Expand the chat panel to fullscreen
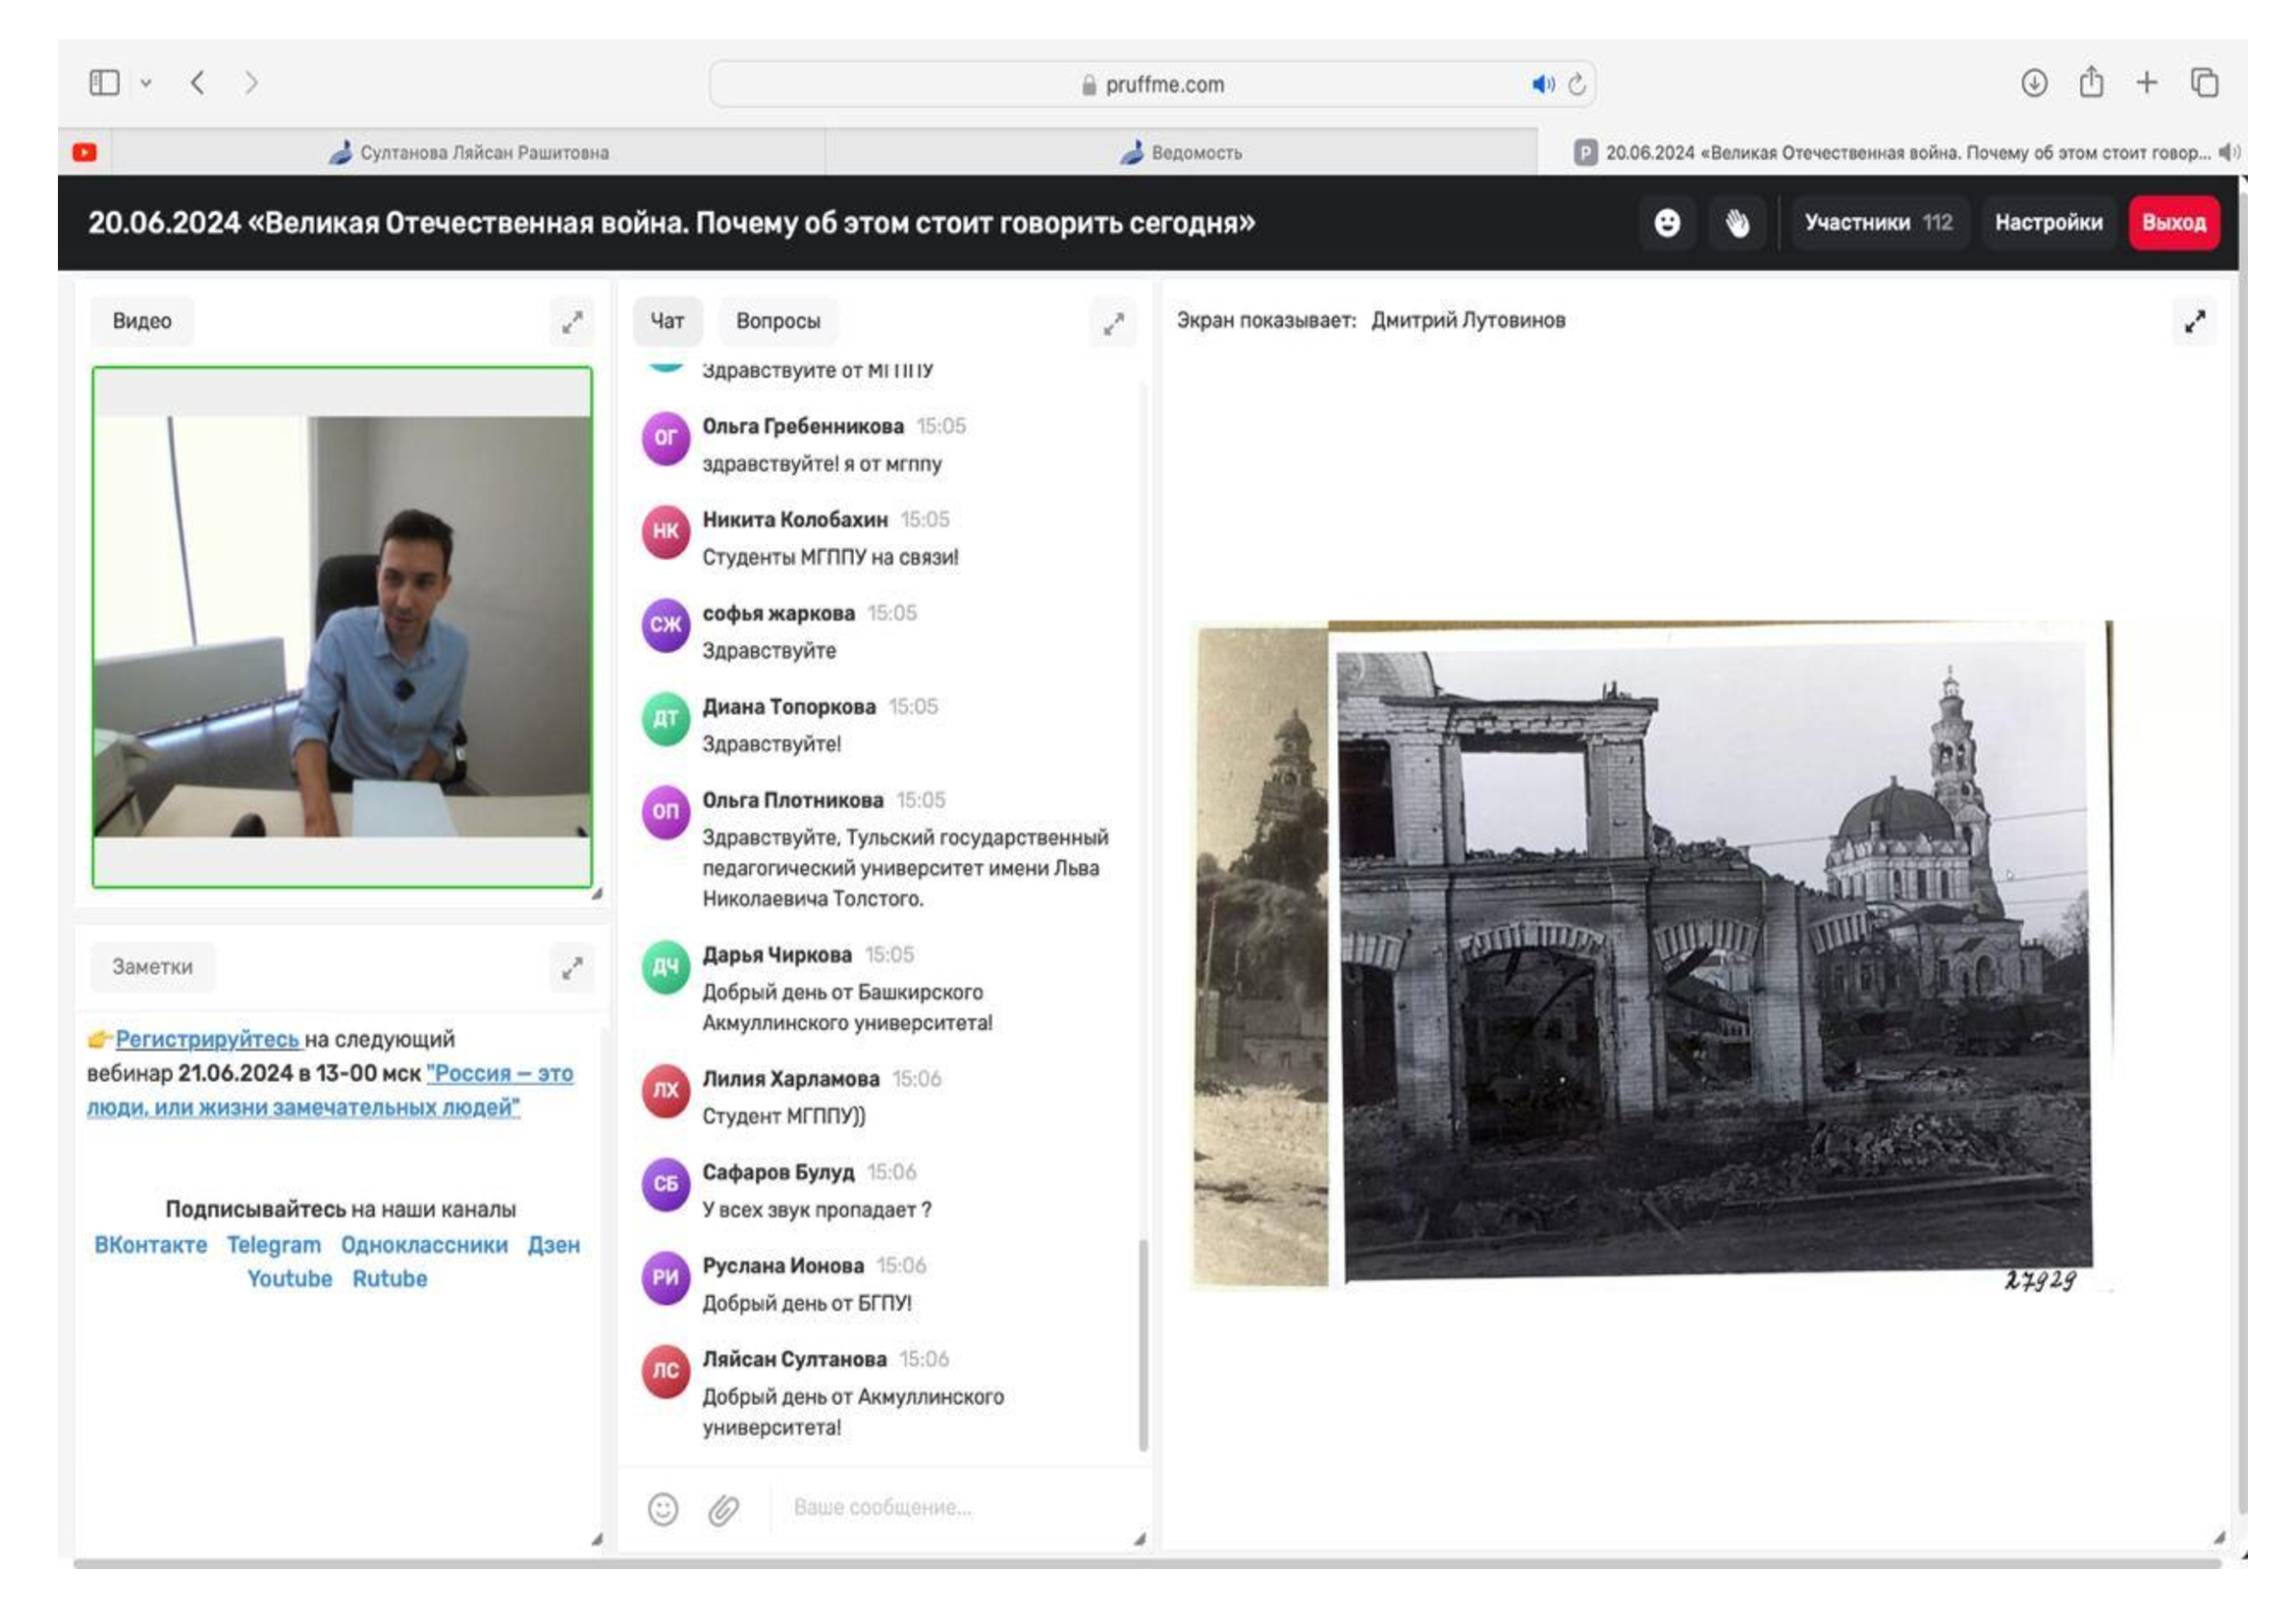The image size is (2296, 1624). coord(1113,323)
